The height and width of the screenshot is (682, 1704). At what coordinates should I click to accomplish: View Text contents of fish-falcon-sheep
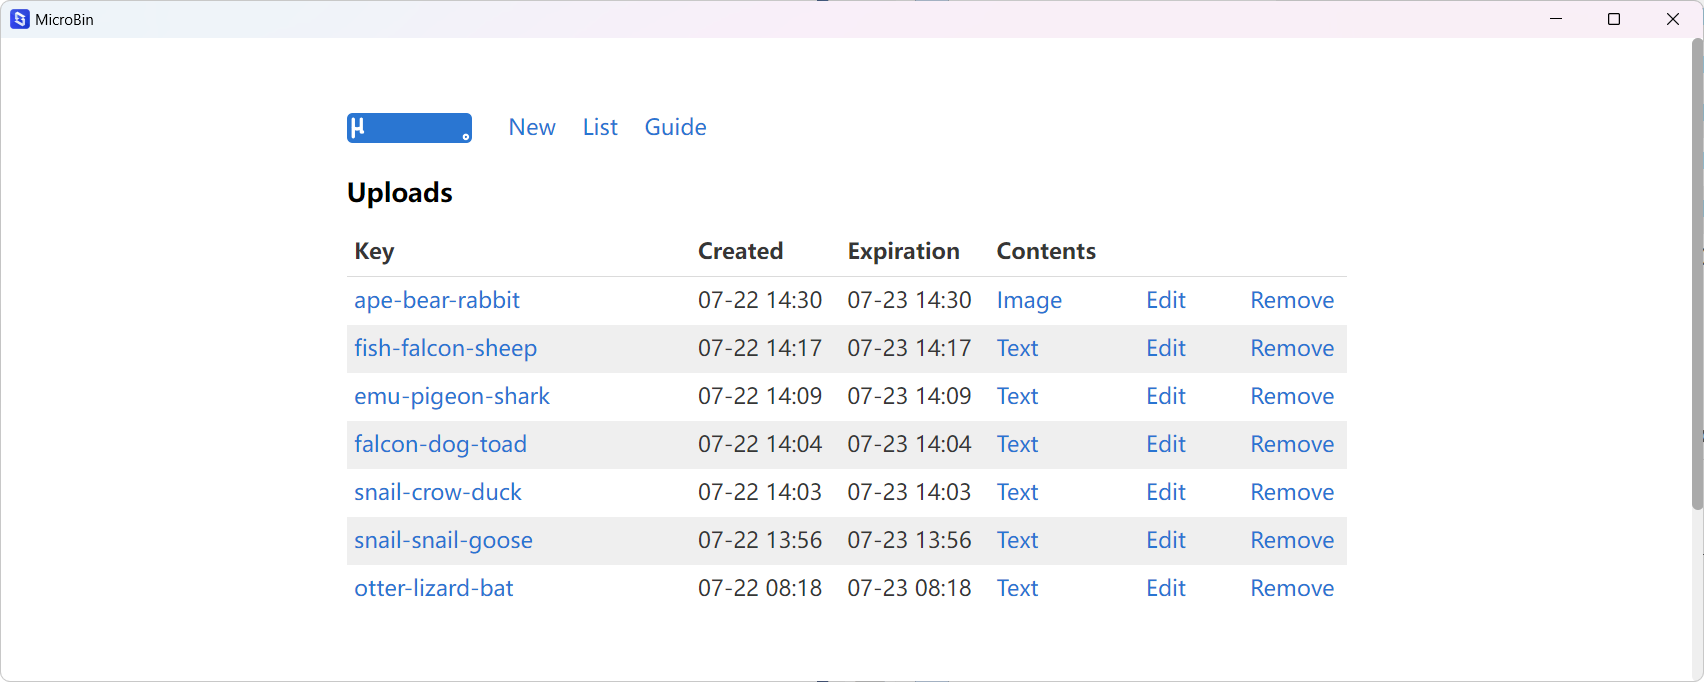pos(1017,348)
